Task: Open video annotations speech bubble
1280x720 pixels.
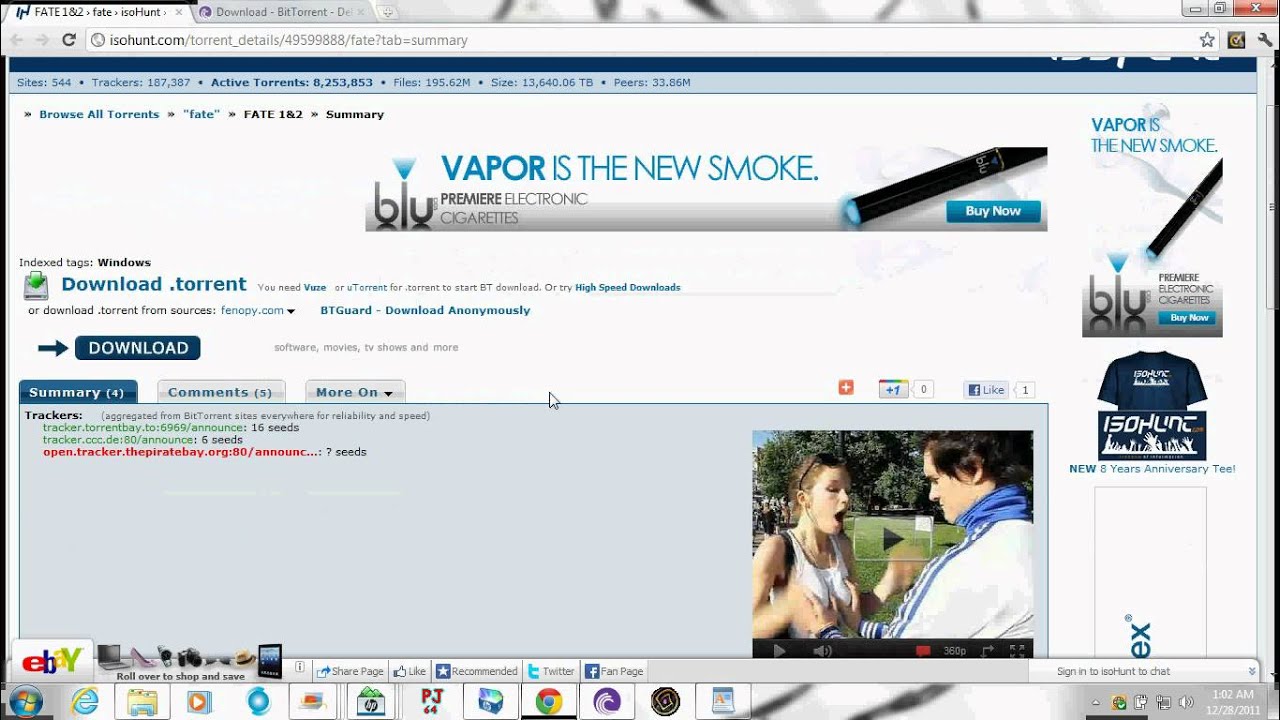Action: (923, 650)
